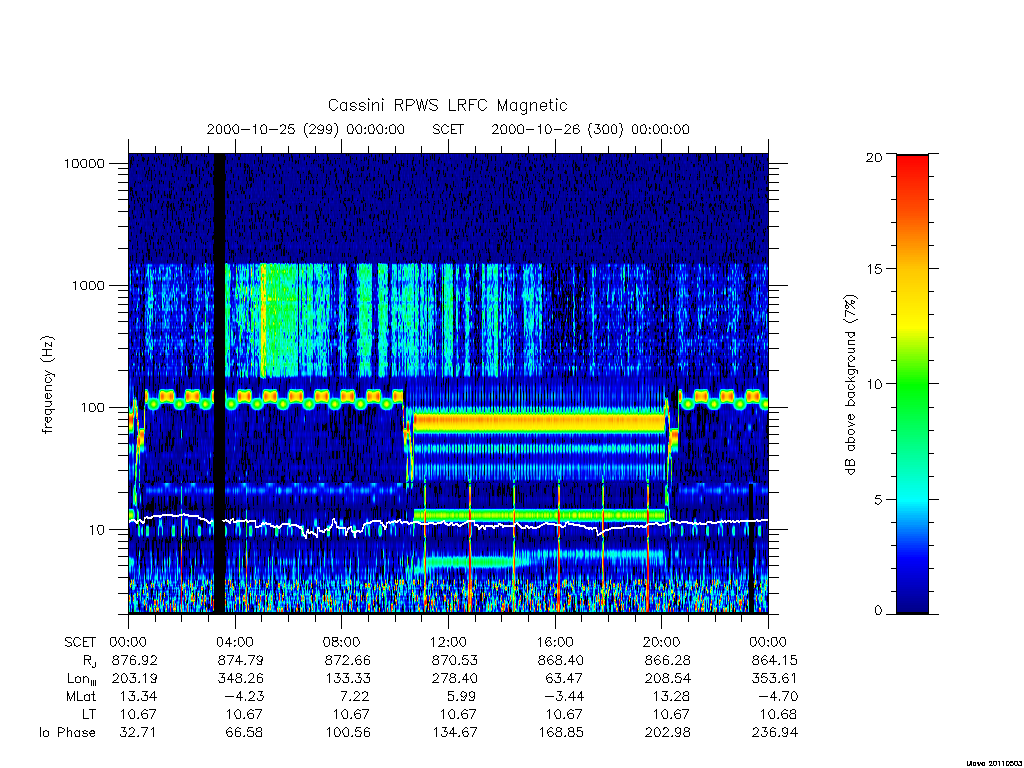Click the Lon III value 348.26
Image resolution: width=1024 pixels, height=768 pixels.
(240, 679)
